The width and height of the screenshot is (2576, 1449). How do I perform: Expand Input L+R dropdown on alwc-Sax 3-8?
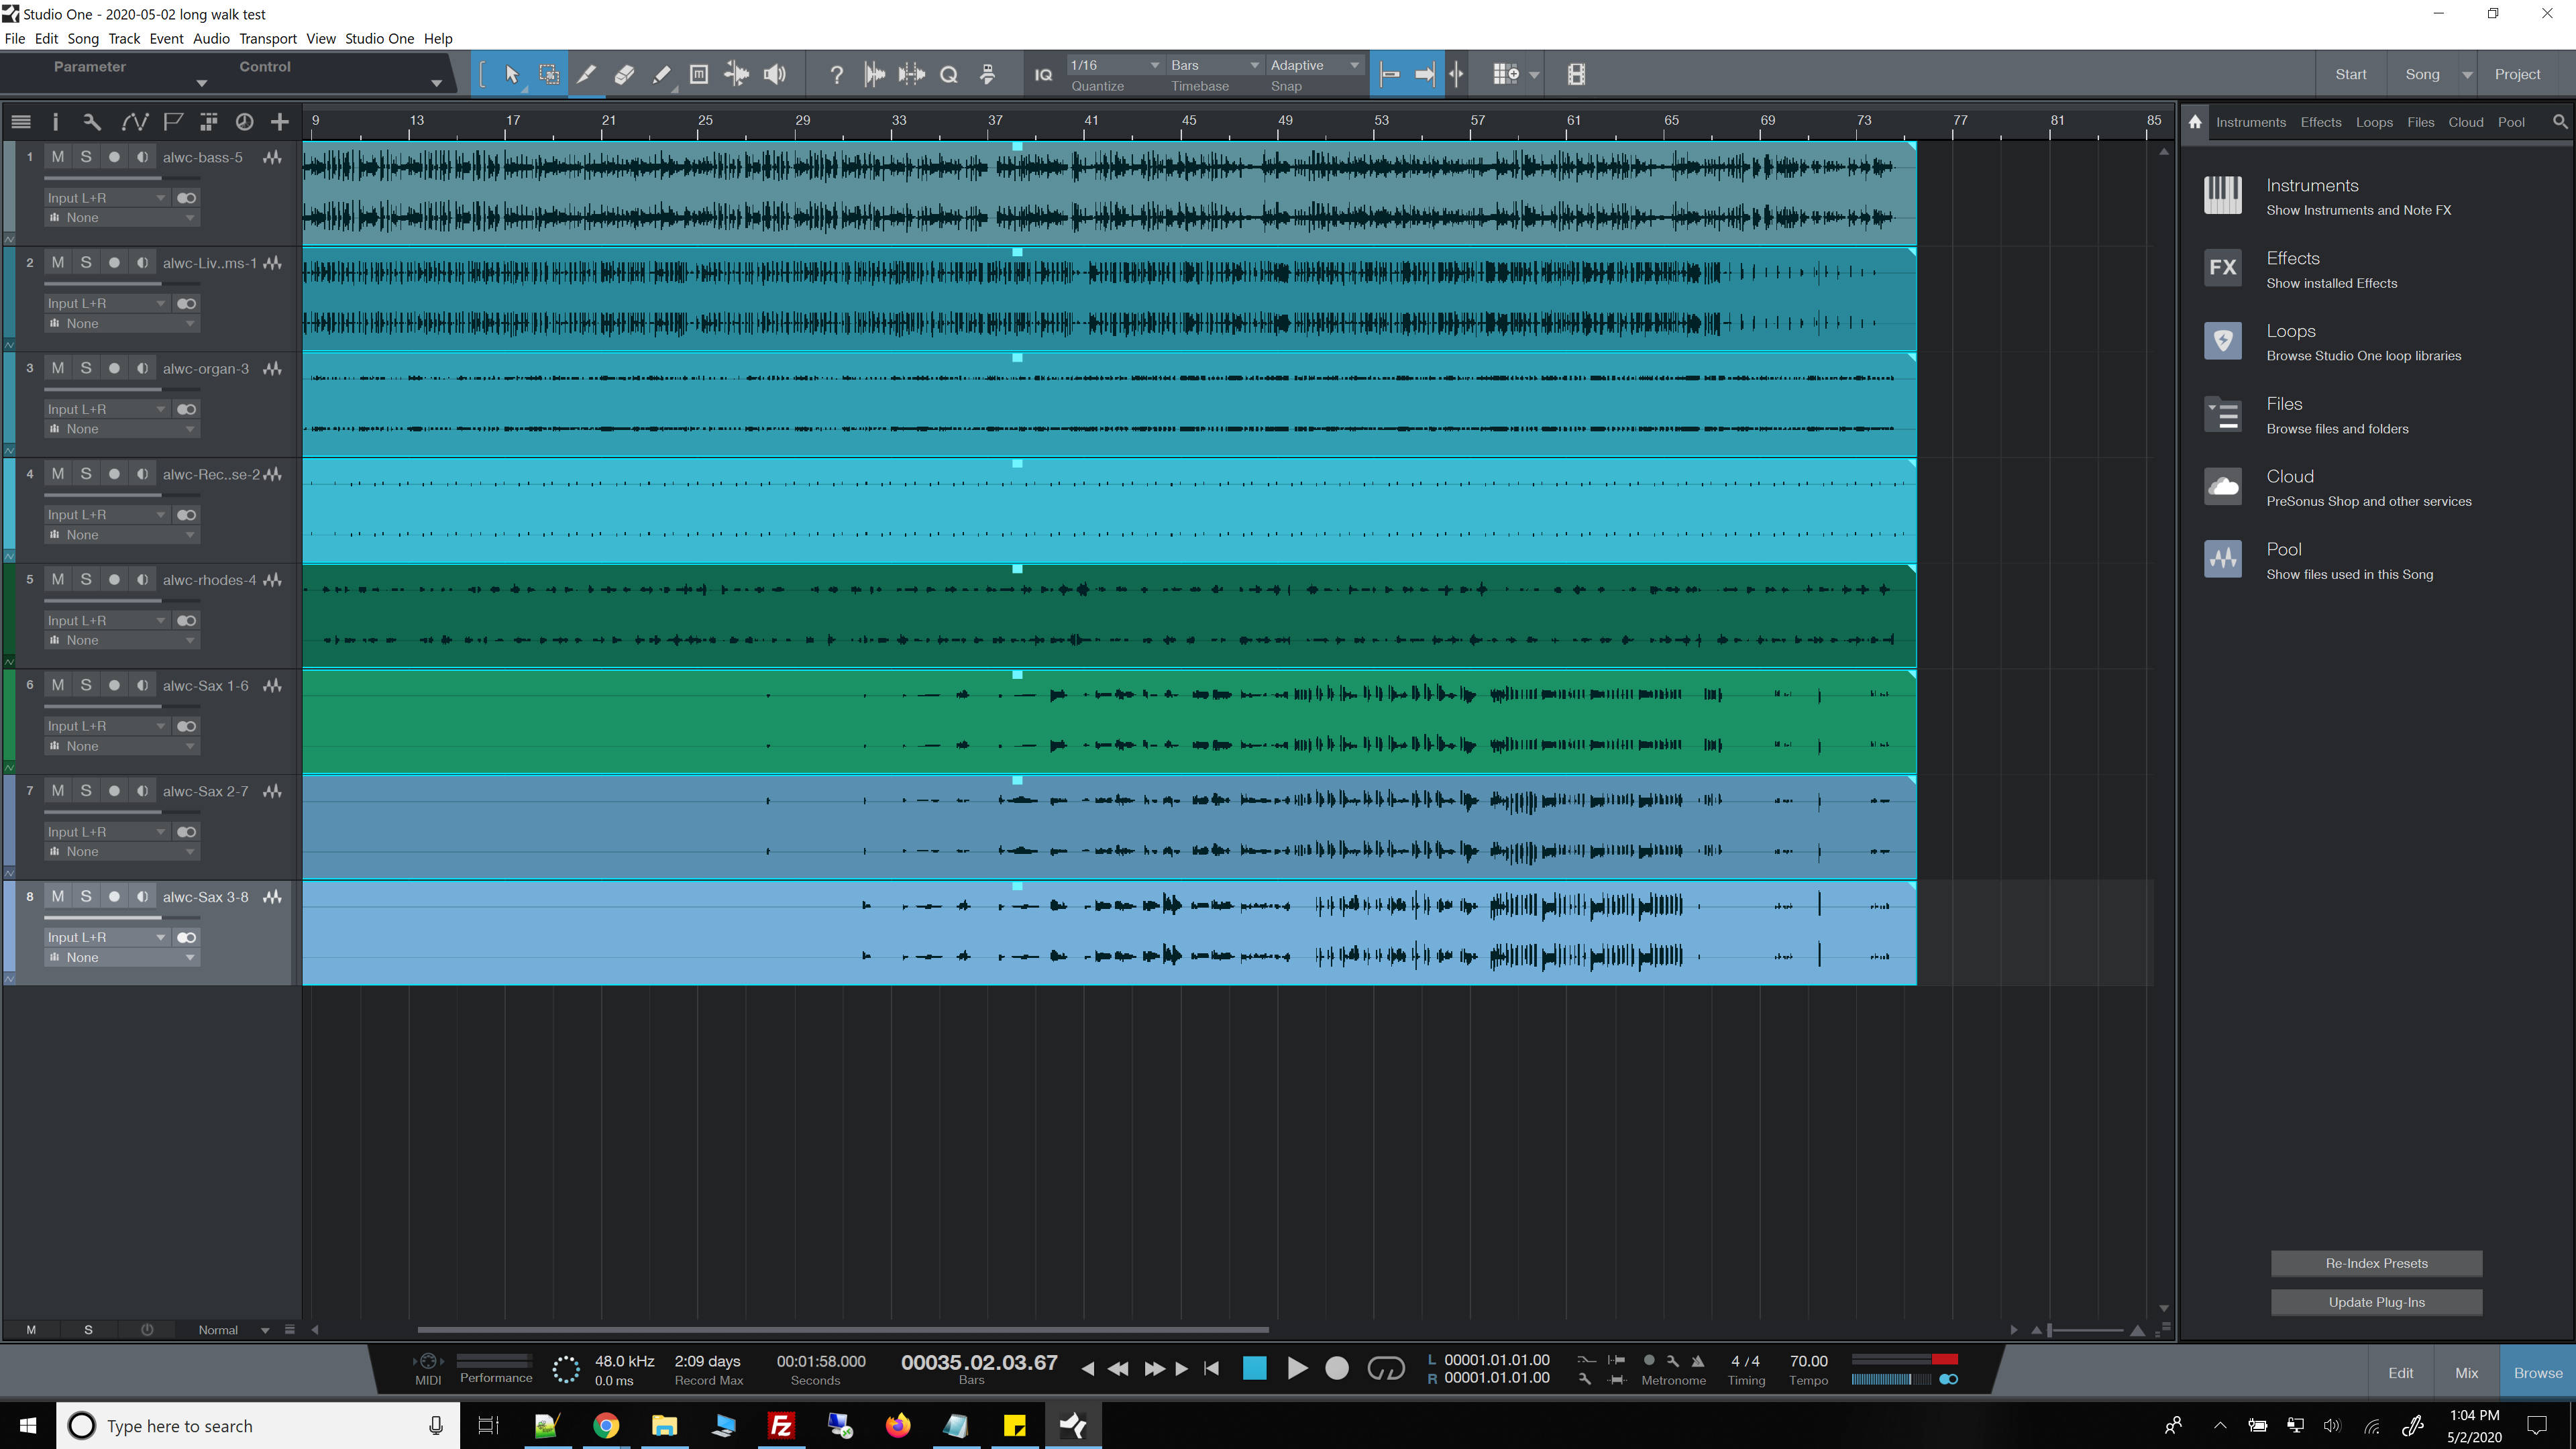[x=106, y=937]
